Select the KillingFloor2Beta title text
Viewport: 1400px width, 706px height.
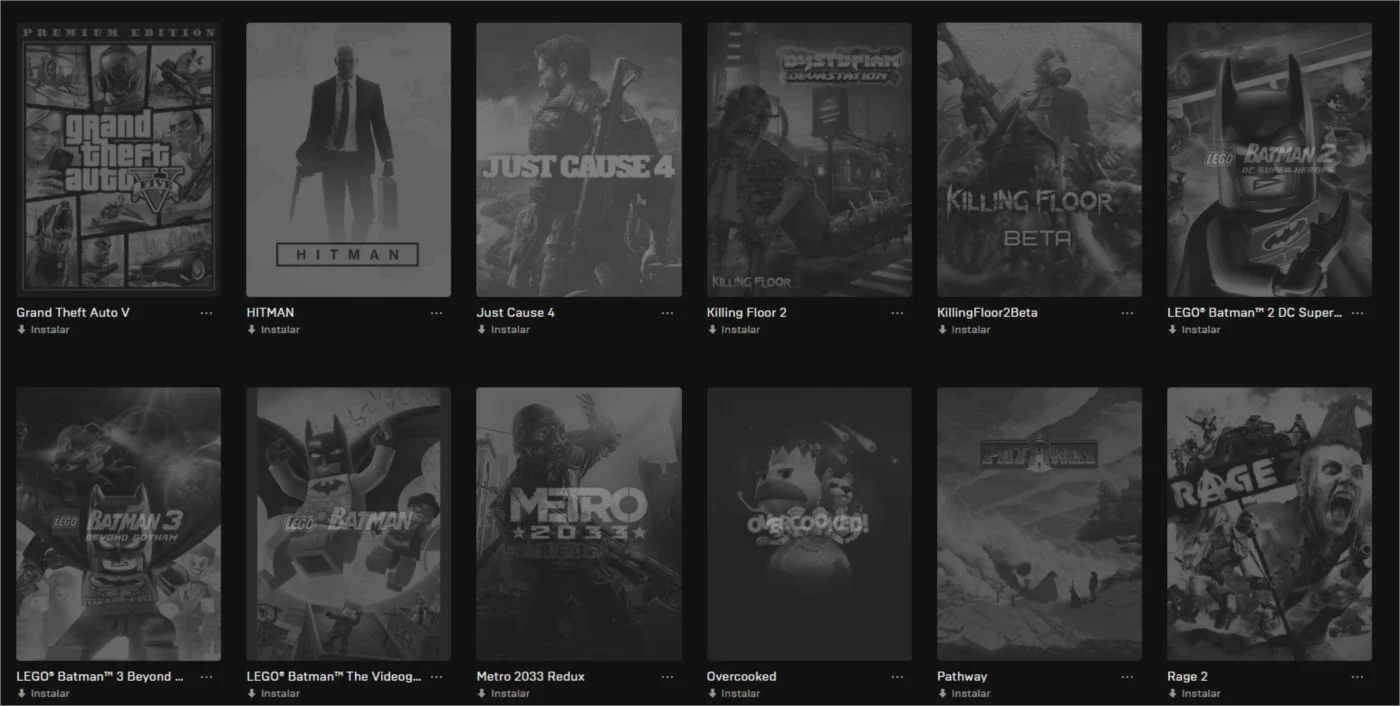987,313
